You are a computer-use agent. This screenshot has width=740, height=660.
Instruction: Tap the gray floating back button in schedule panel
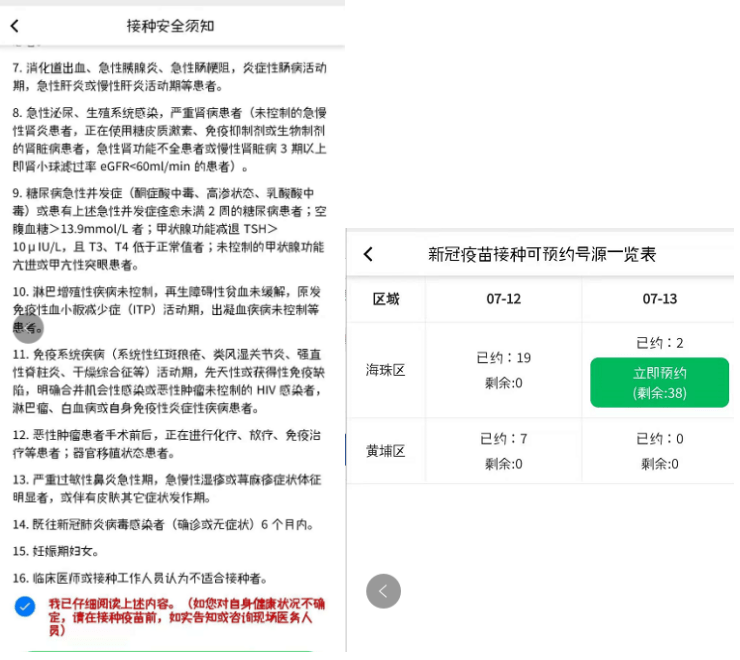coord(383,591)
